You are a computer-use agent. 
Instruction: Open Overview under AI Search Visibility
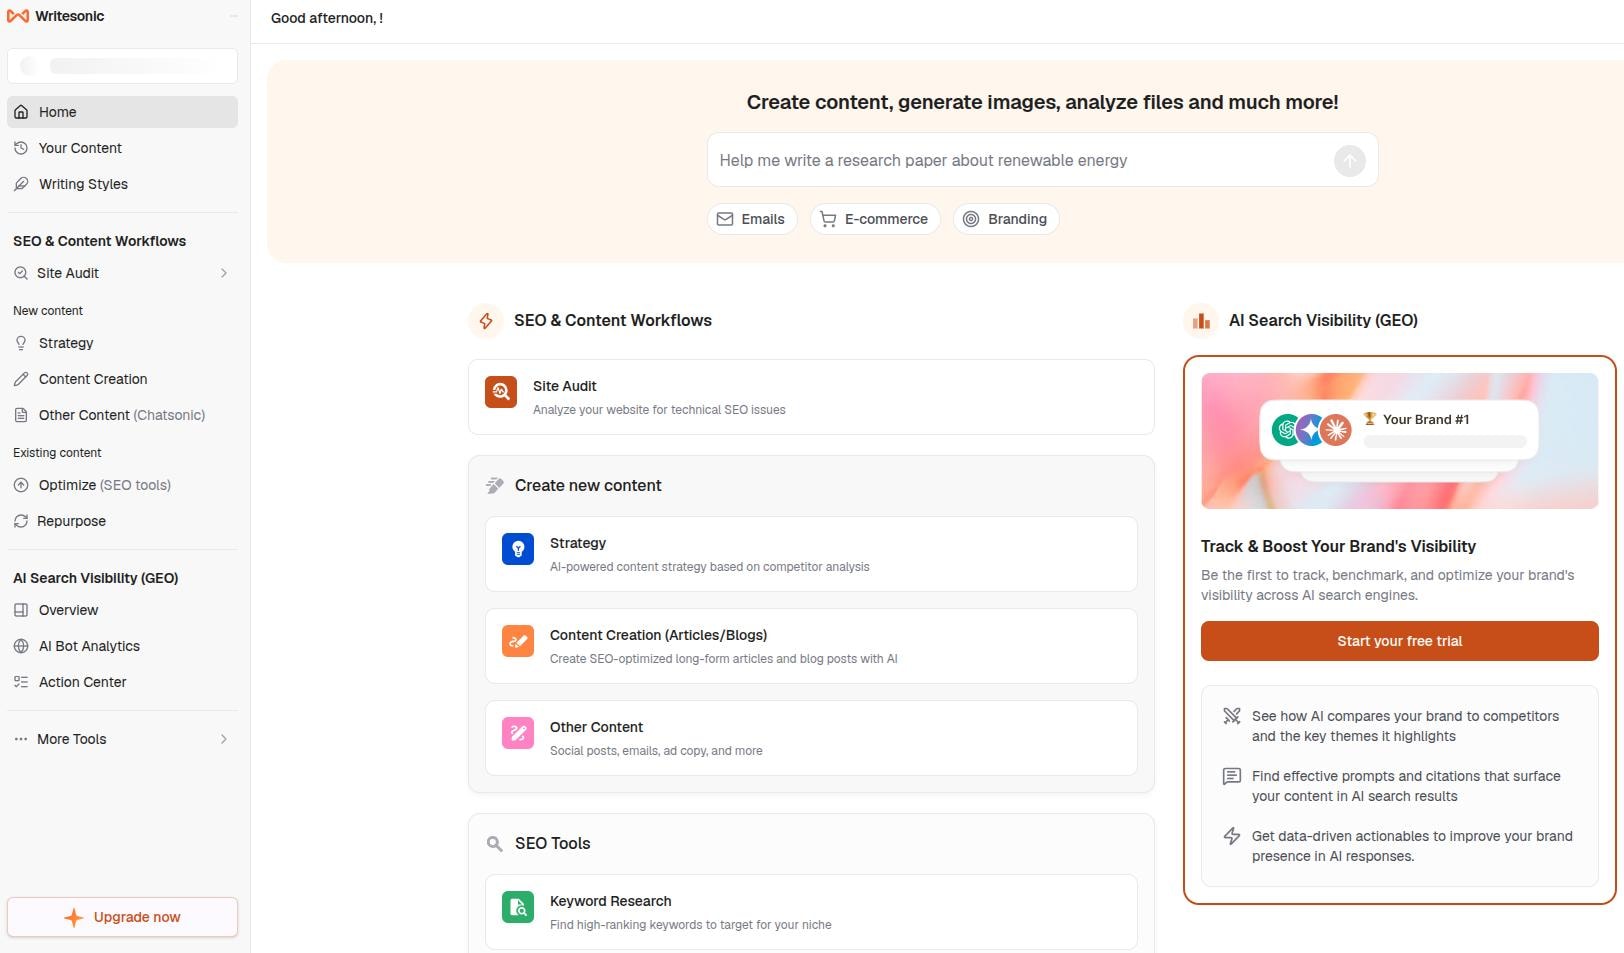(122, 610)
